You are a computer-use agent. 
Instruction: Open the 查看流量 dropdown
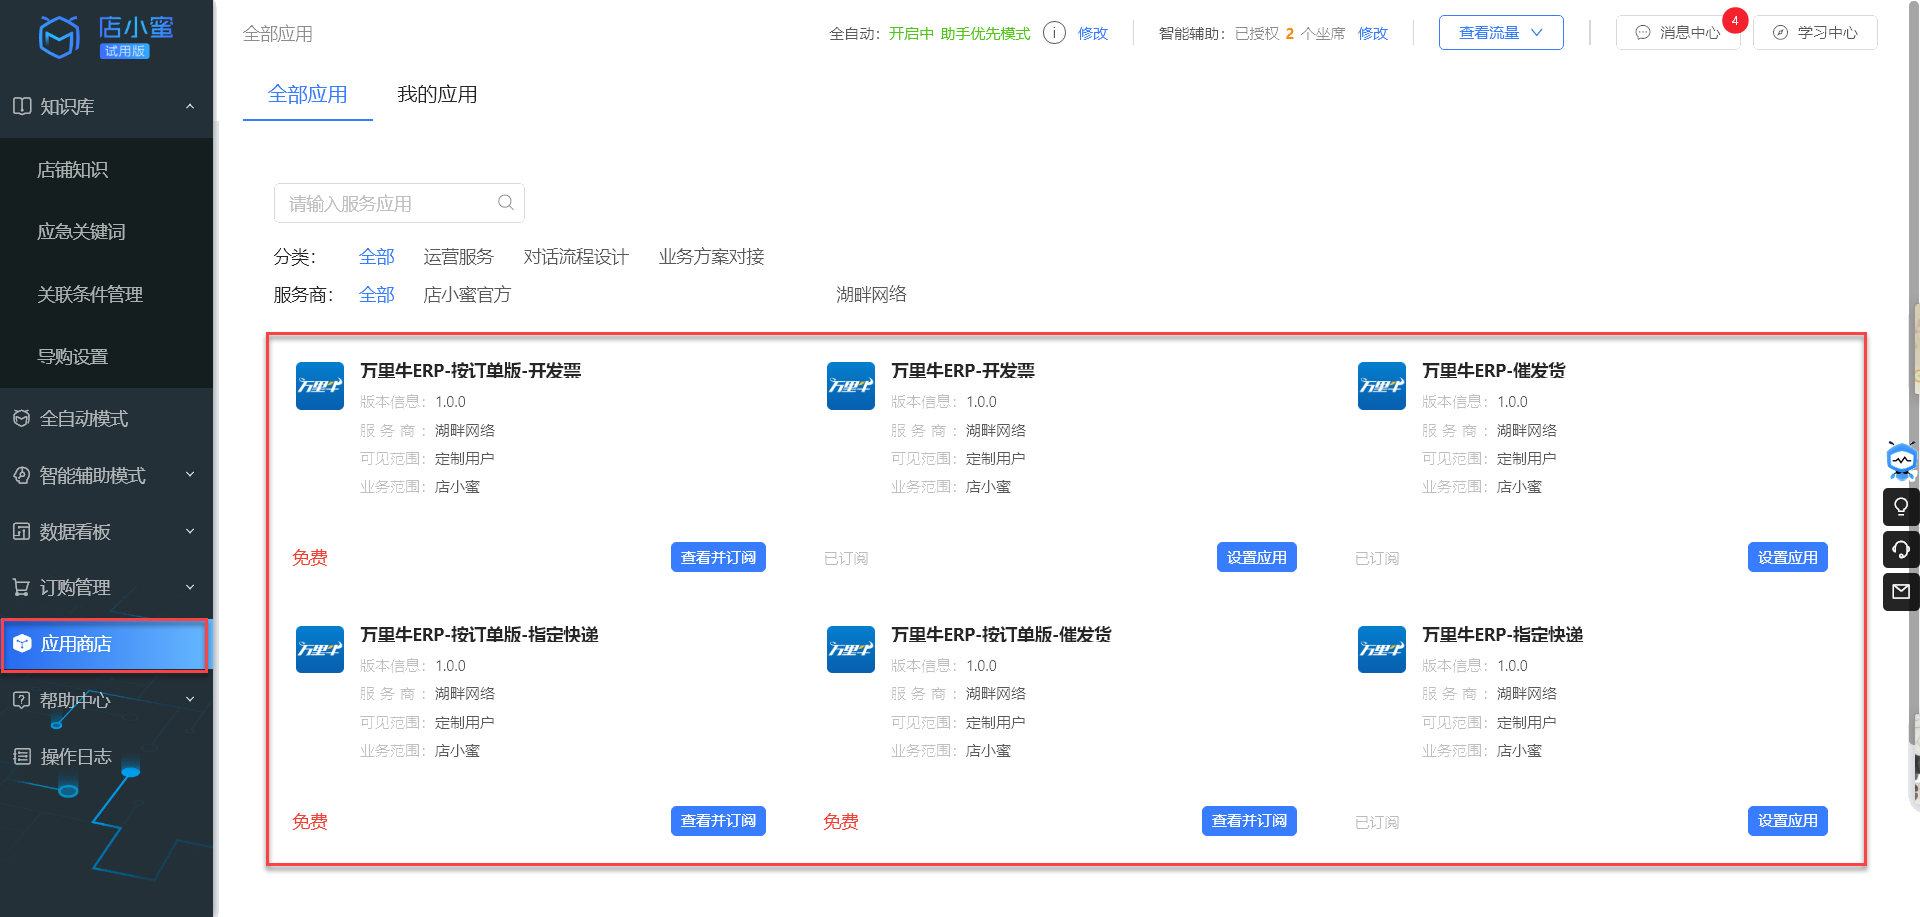tap(1501, 33)
